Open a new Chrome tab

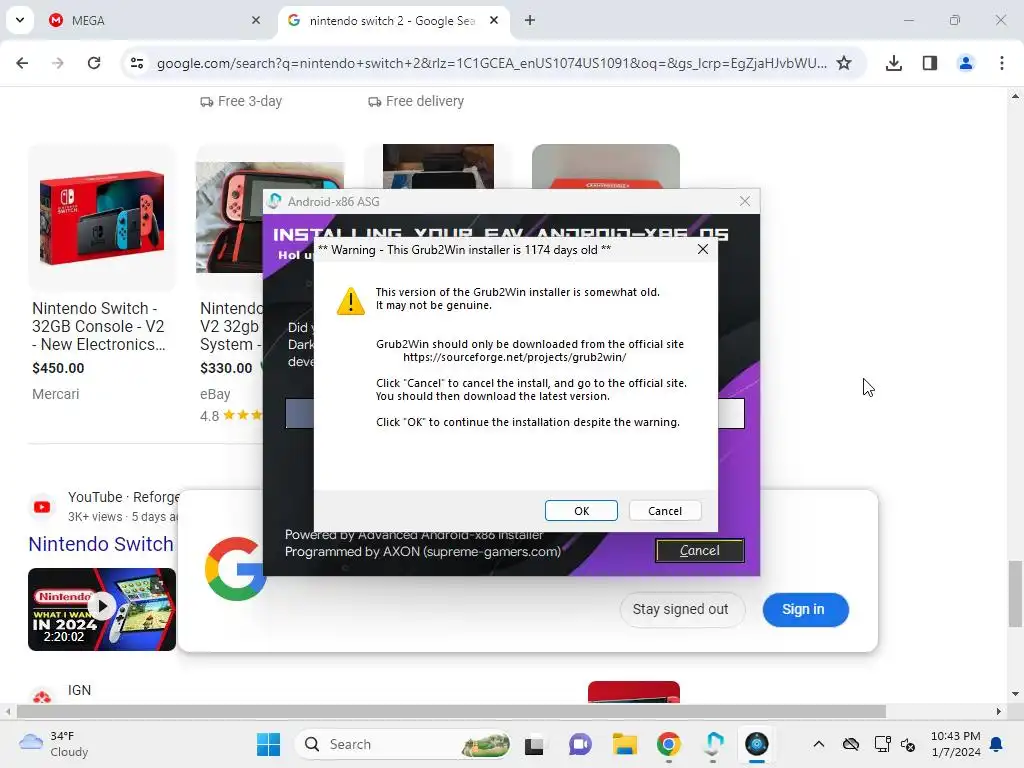(x=530, y=20)
